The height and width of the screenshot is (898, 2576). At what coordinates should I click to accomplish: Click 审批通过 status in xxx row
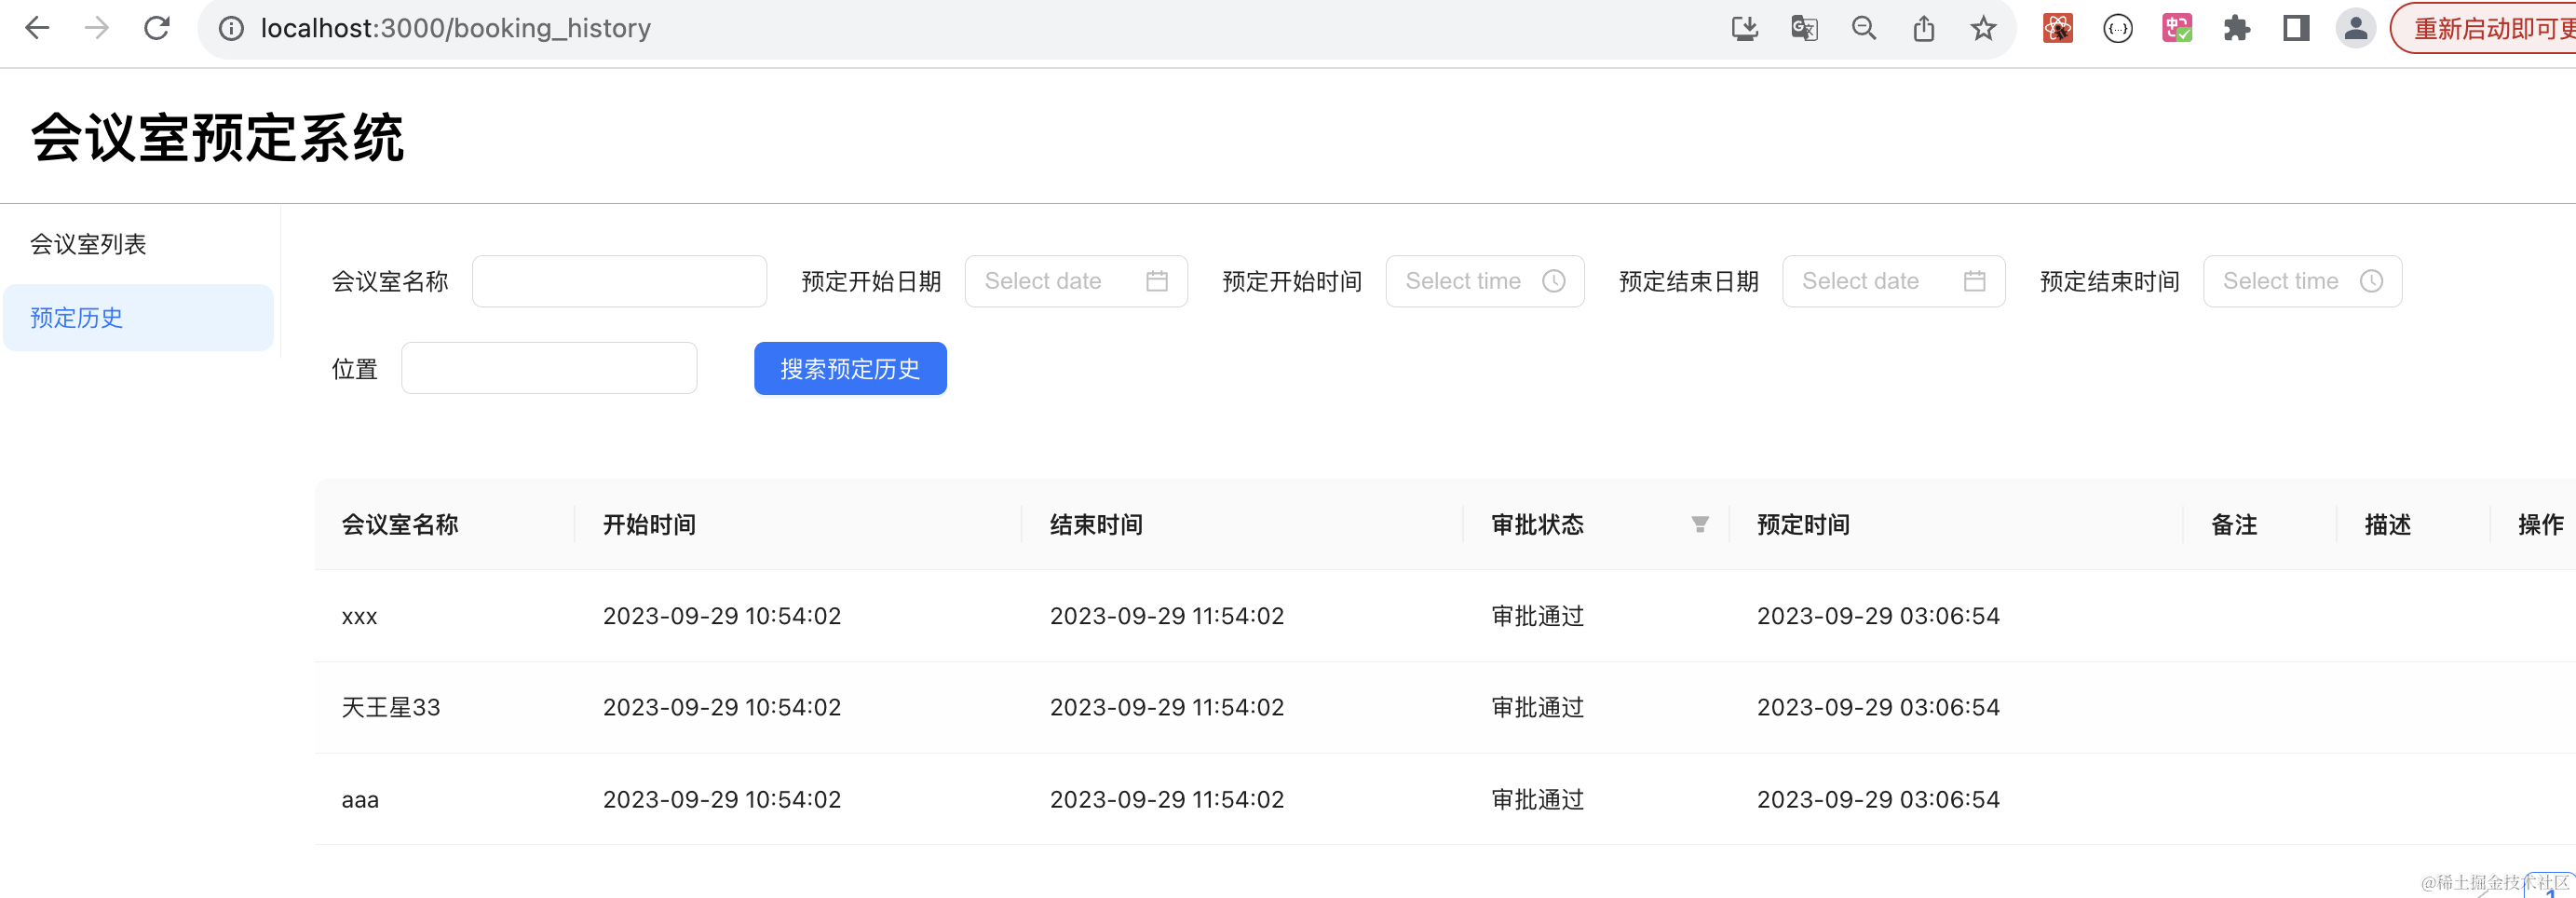[x=1538, y=616]
